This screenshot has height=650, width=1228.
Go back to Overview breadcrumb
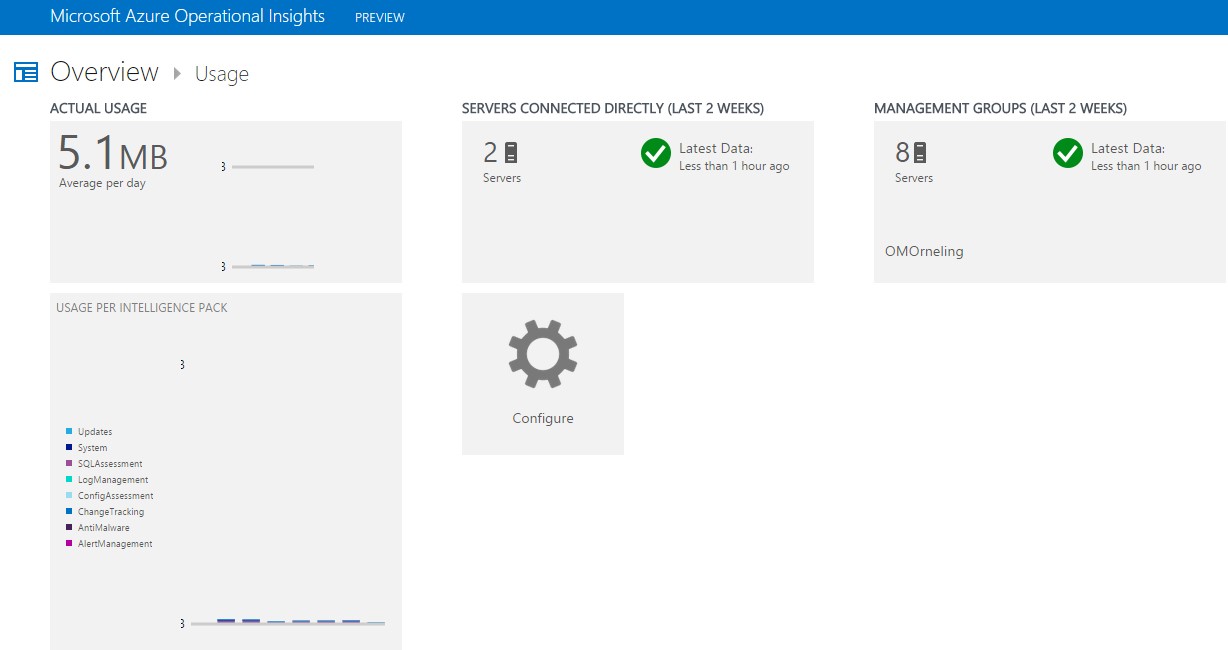click(104, 72)
